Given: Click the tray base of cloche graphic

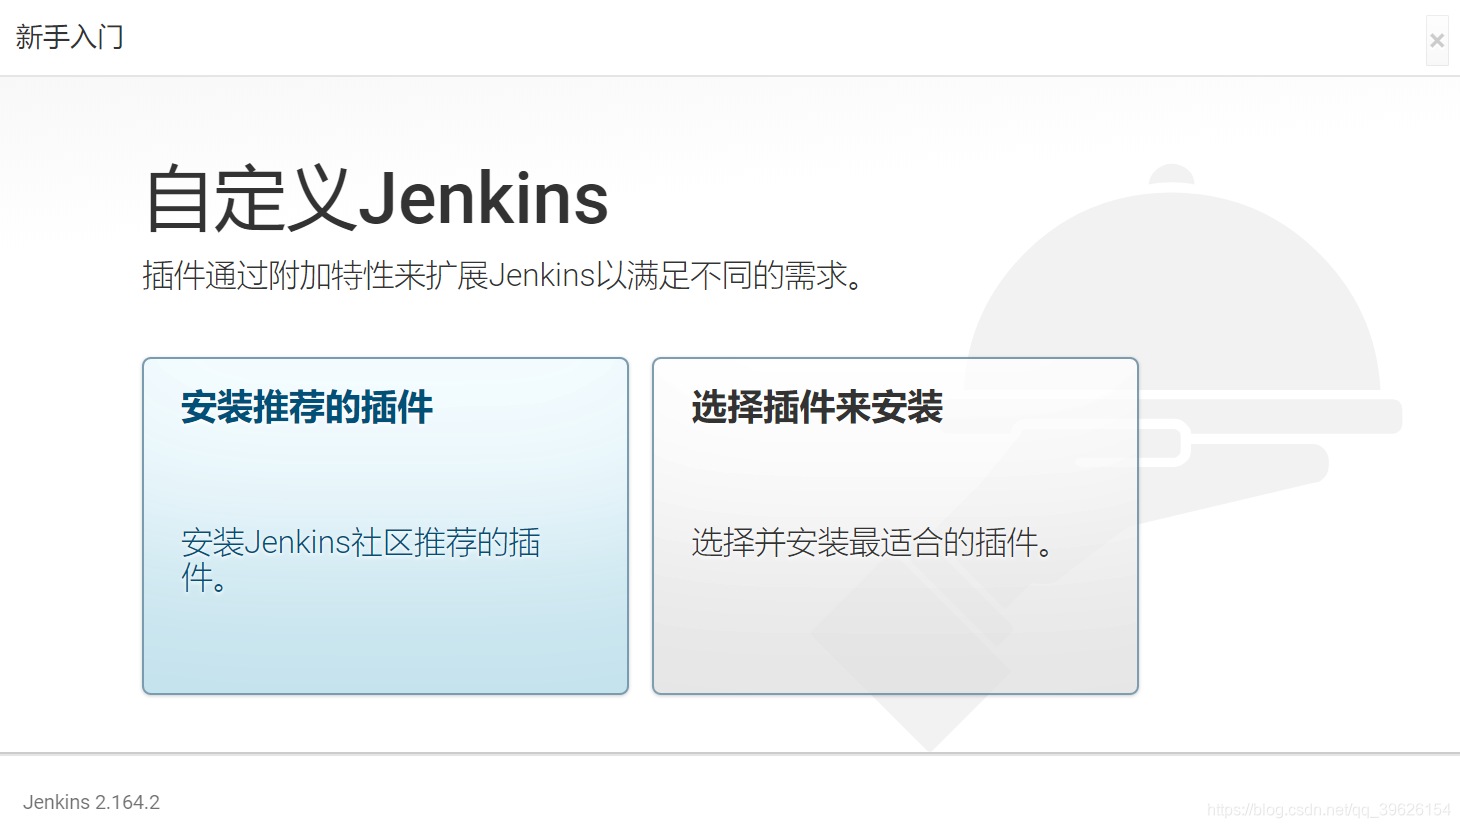Looking at the screenshot, I should [x=1270, y=416].
